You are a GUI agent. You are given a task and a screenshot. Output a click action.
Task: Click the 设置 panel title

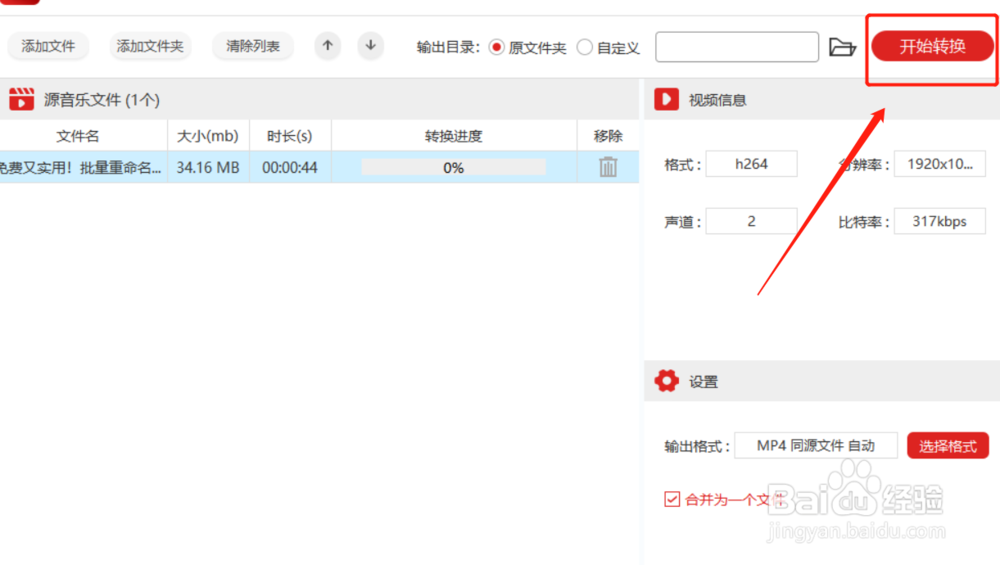[703, 381]
